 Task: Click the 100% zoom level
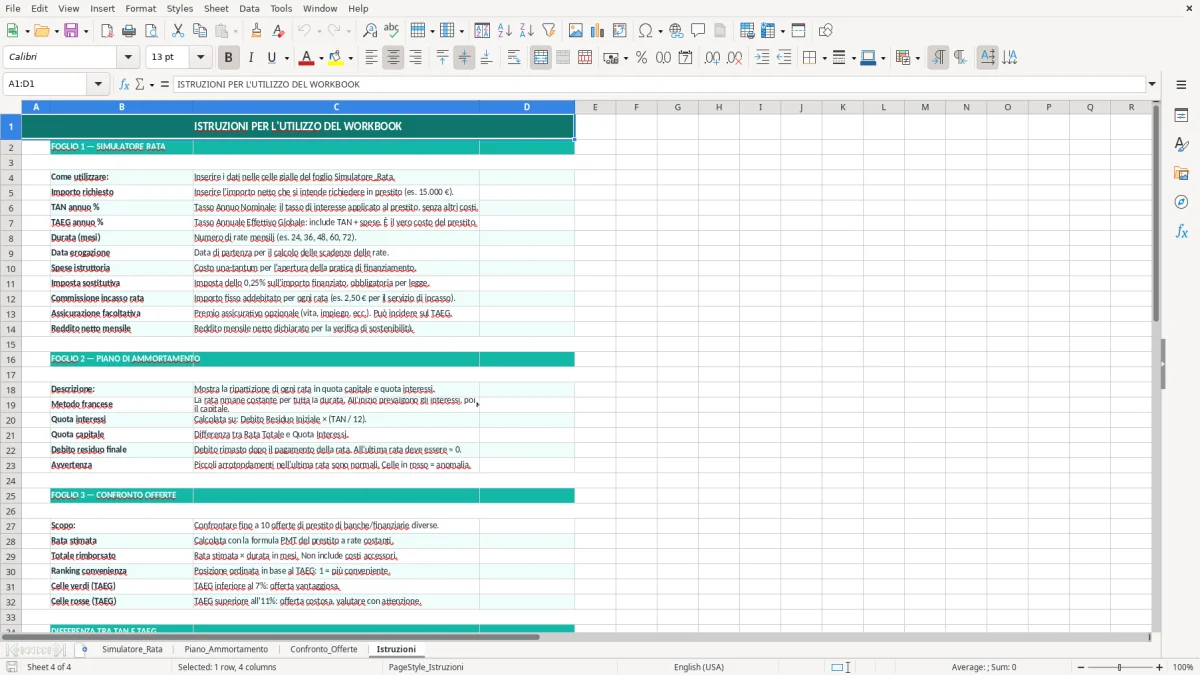(x=1182, y=667)
